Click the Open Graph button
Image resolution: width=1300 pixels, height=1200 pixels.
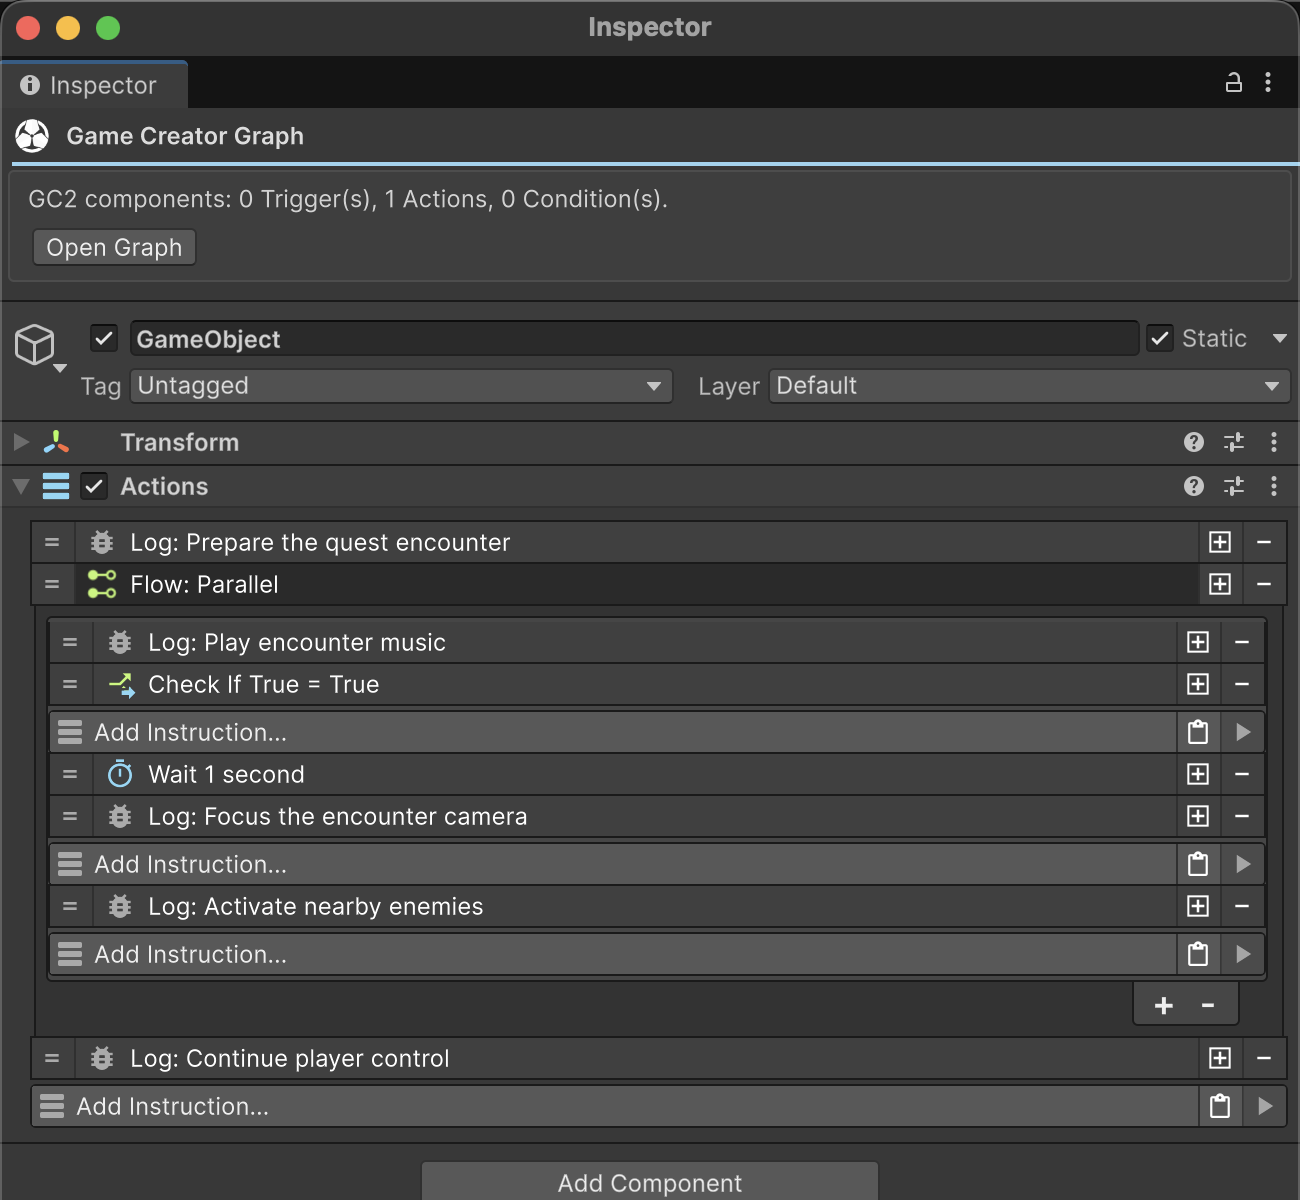click(114, 247)
